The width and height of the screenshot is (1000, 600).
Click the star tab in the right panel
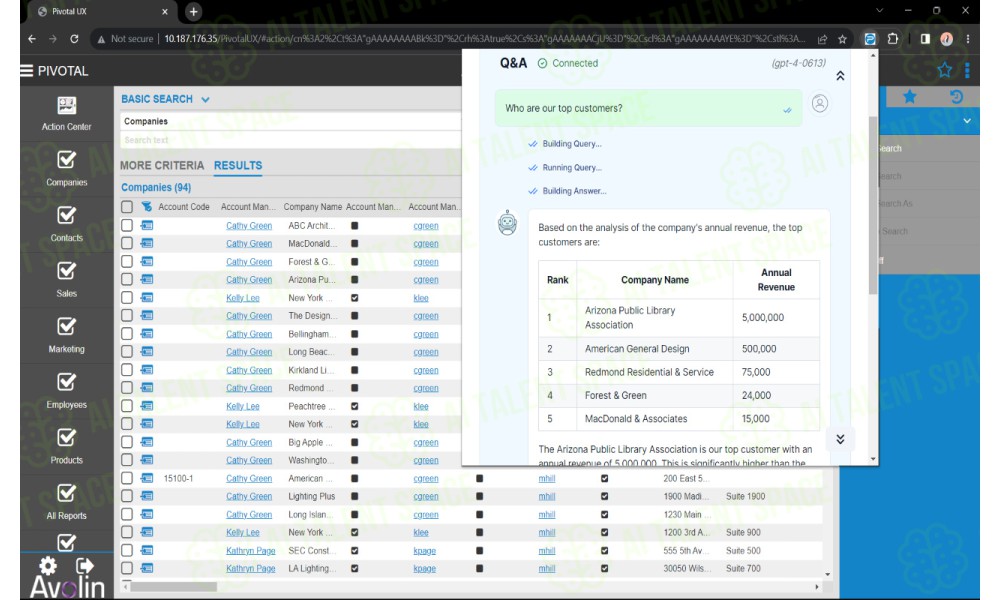click(x=909, y=97)
